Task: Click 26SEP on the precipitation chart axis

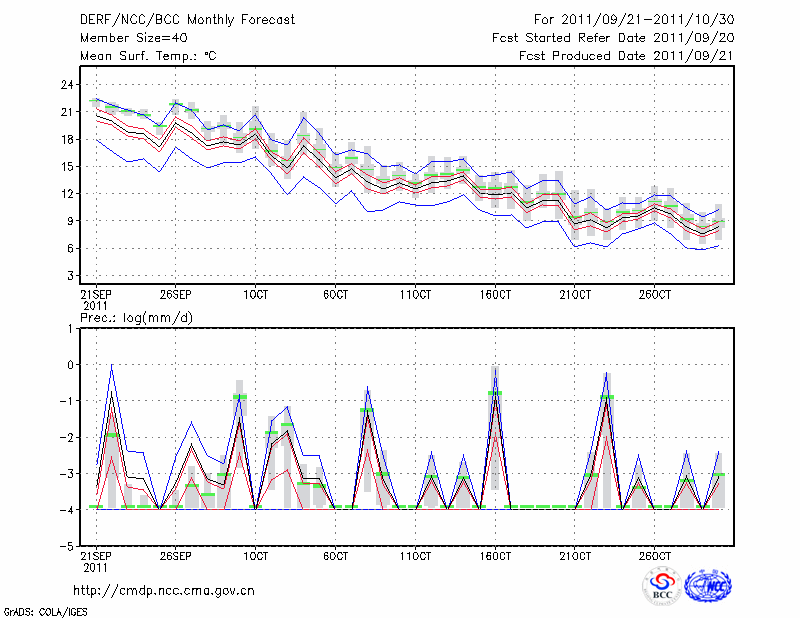Action: pos(175,555)
